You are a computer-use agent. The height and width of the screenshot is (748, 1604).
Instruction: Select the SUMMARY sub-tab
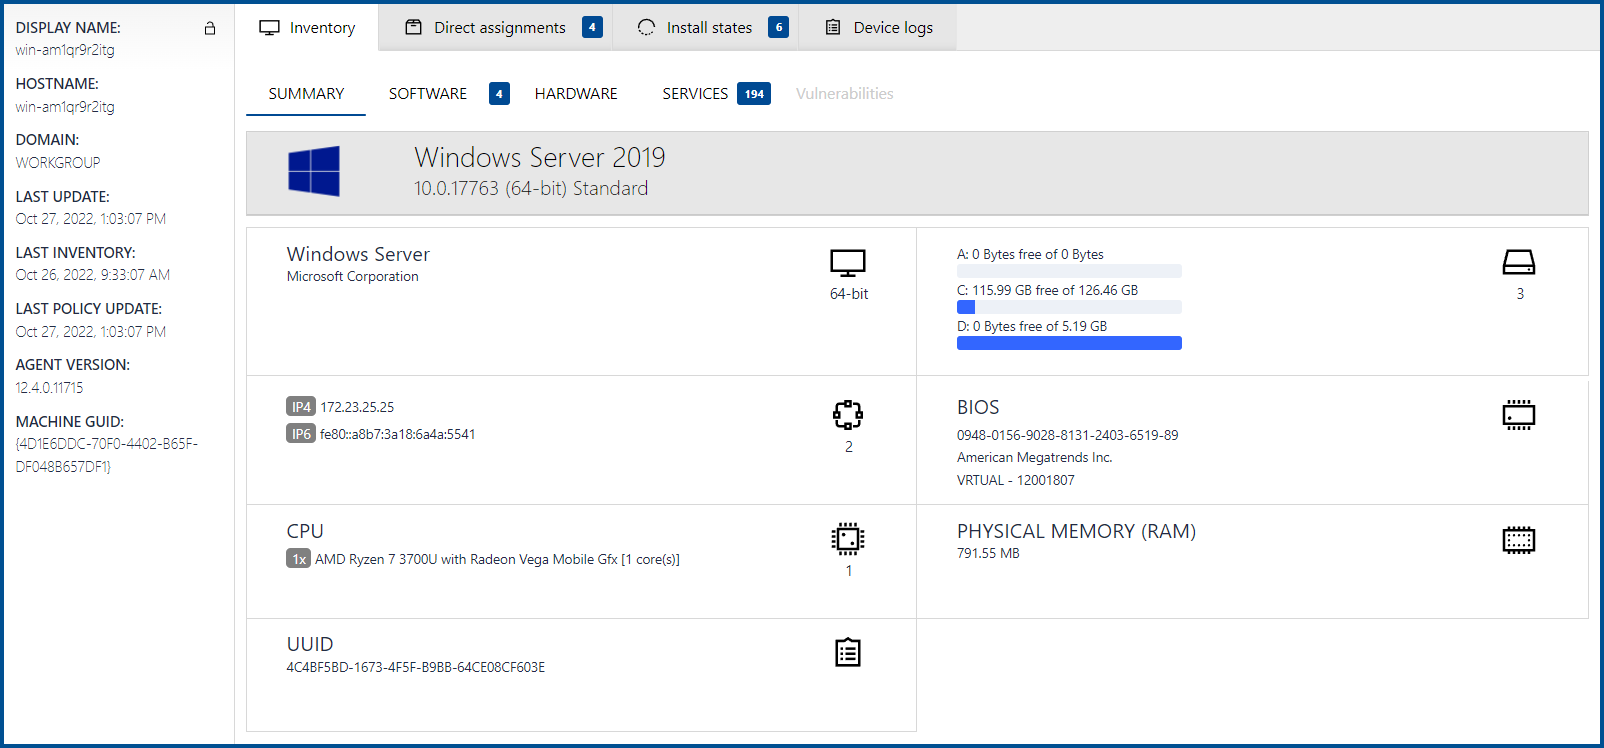click(306, 94)
